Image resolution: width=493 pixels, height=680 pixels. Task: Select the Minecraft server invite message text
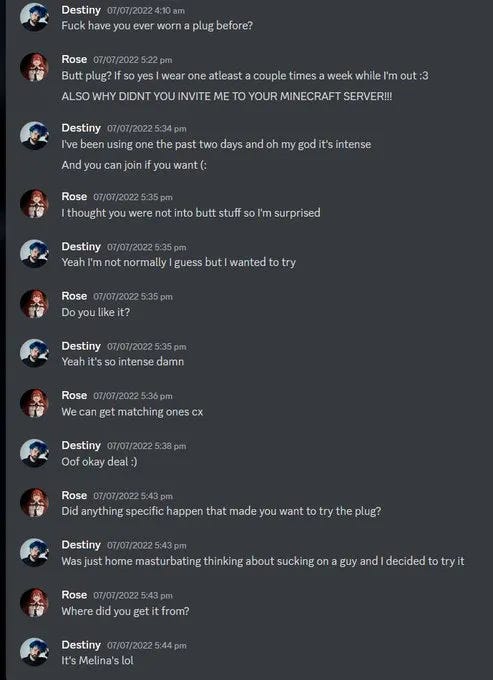[227, 96]
